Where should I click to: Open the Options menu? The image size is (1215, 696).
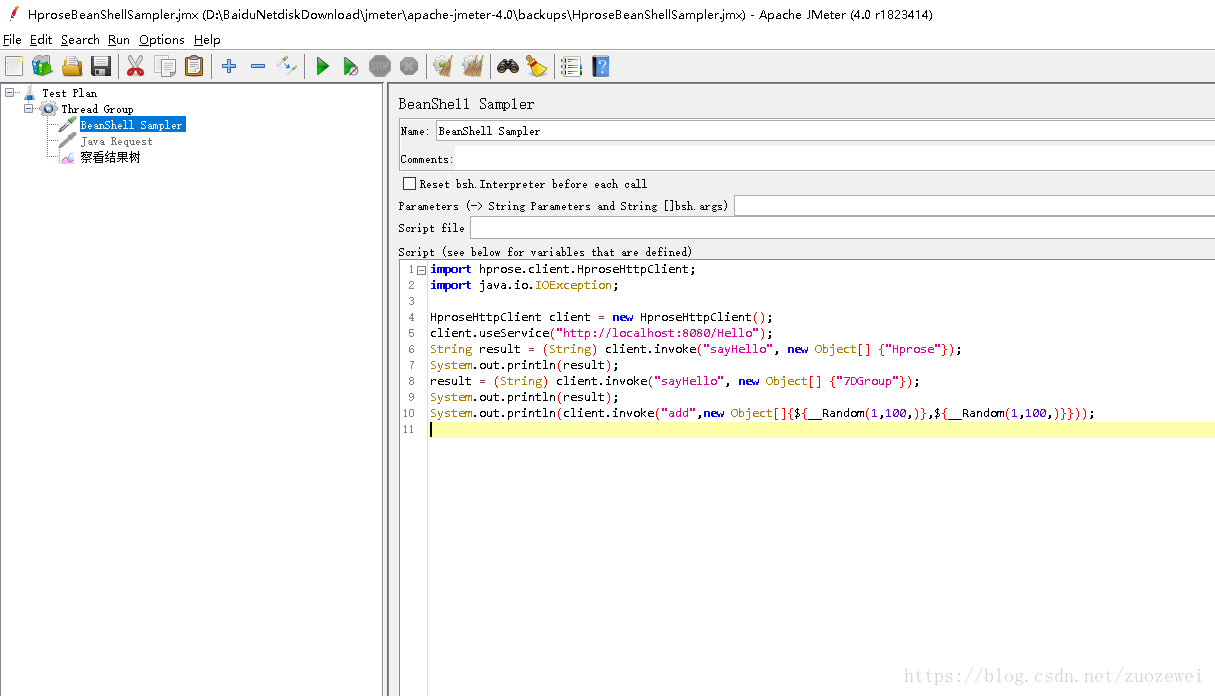click(x=162, y=40)
